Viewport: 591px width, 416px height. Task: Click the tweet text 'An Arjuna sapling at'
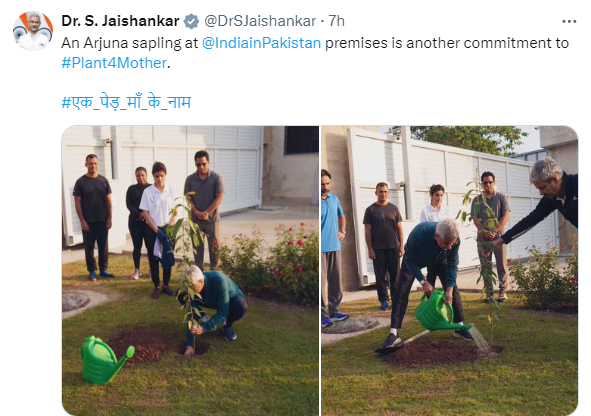point(130,43)
